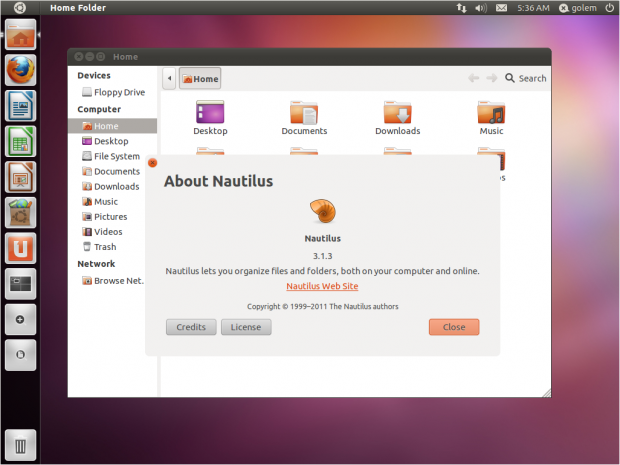Viewport: 620px width, 465px height.
Task: Open the Downloads folder icon
Action: 398,118
